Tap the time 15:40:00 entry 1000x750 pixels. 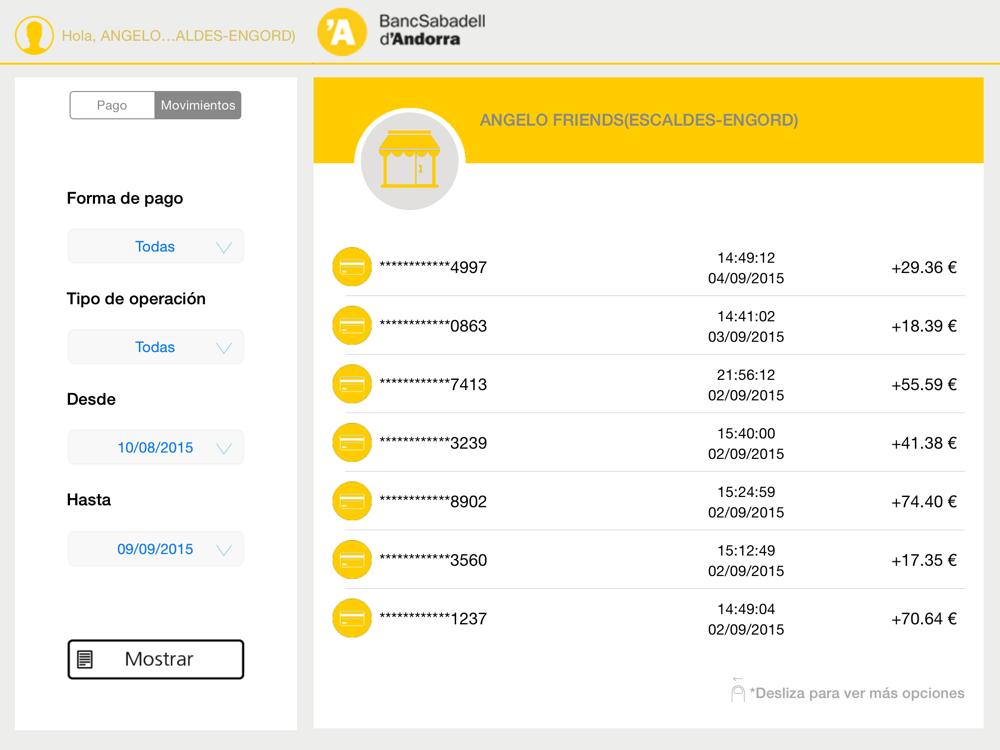tap(746, 434)
